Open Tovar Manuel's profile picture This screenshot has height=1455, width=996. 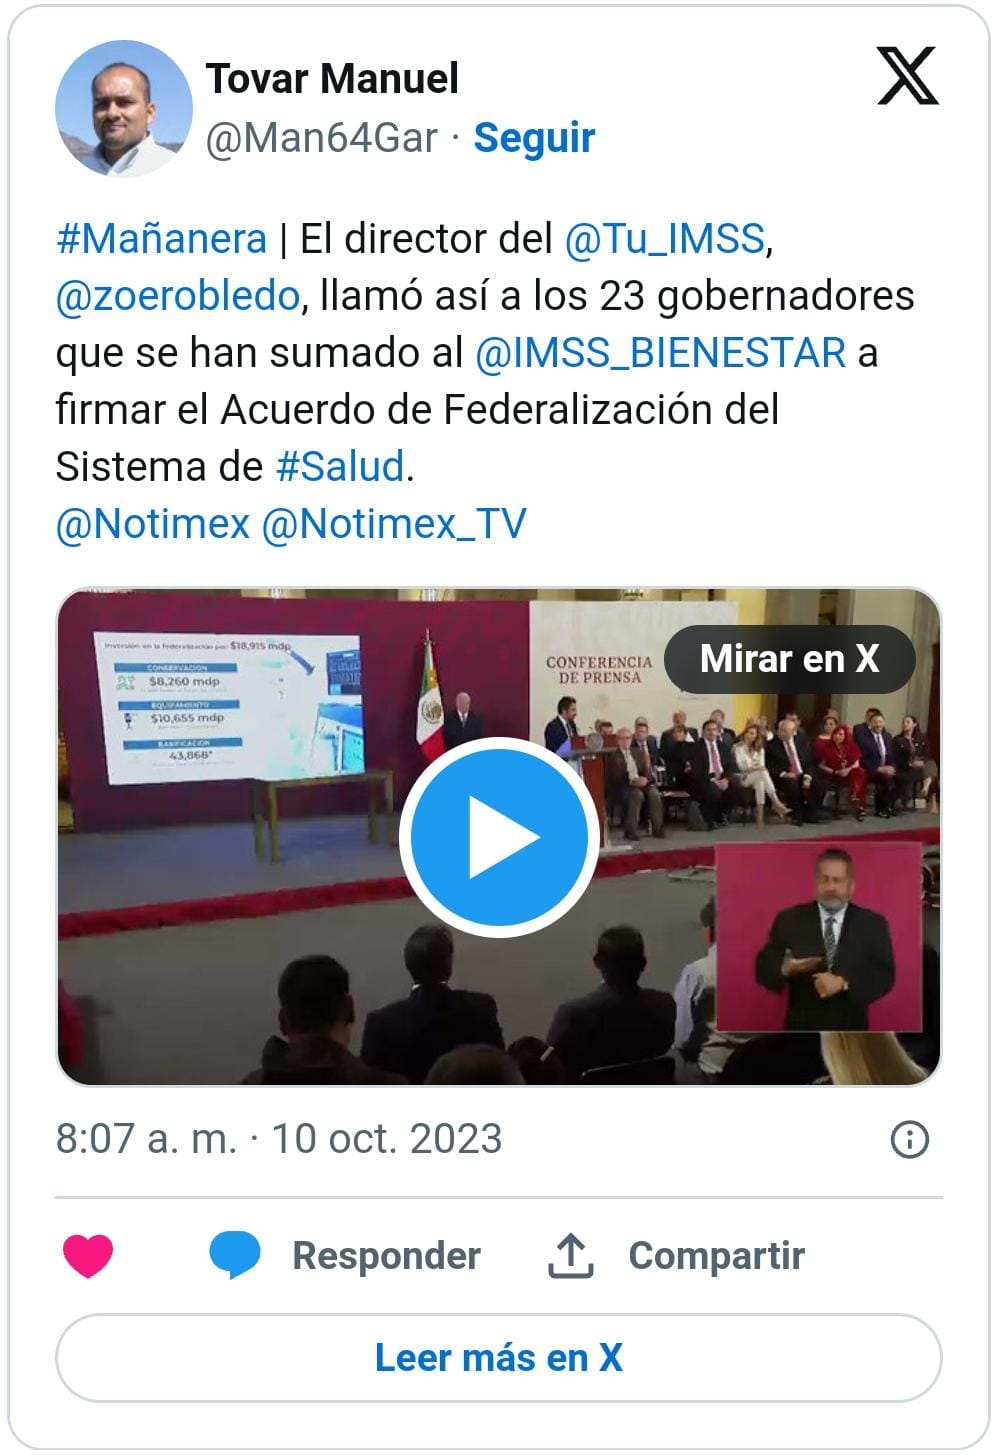124,109
